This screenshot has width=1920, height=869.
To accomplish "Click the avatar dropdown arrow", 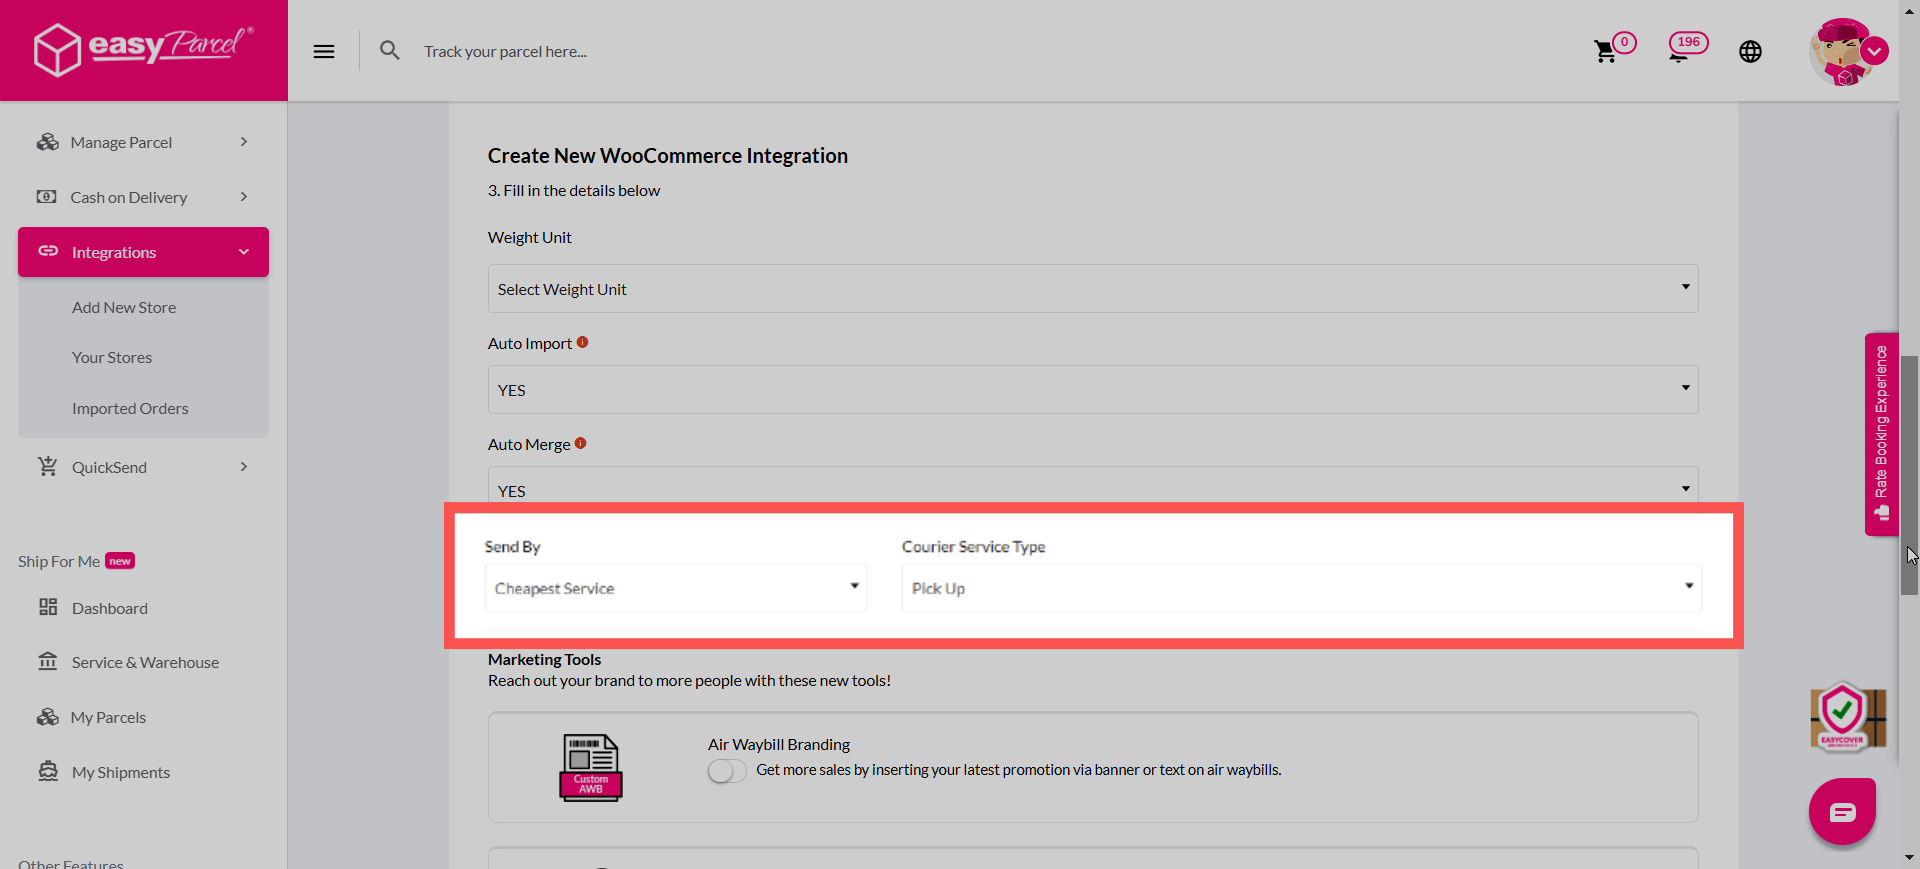I will [x=1875, y=51].
